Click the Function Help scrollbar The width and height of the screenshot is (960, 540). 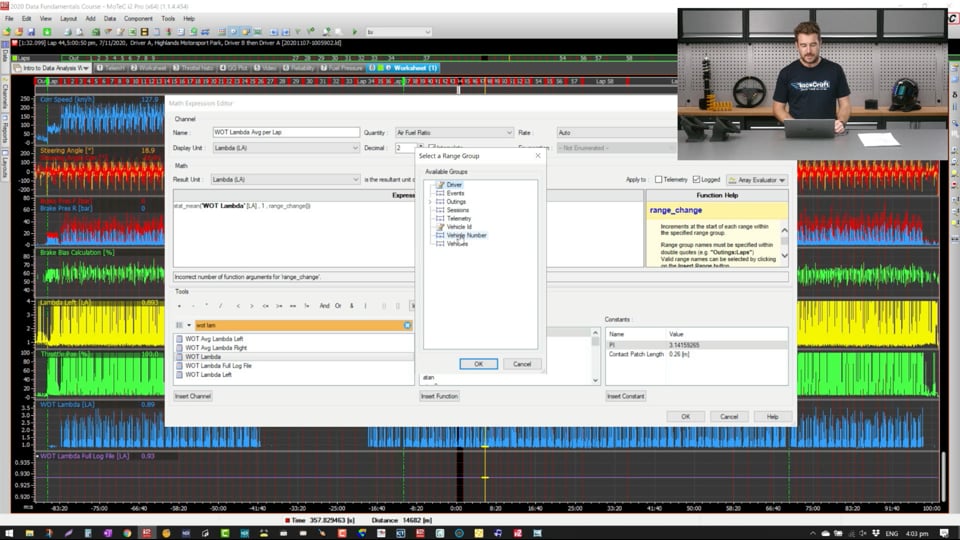coord(784,240)
